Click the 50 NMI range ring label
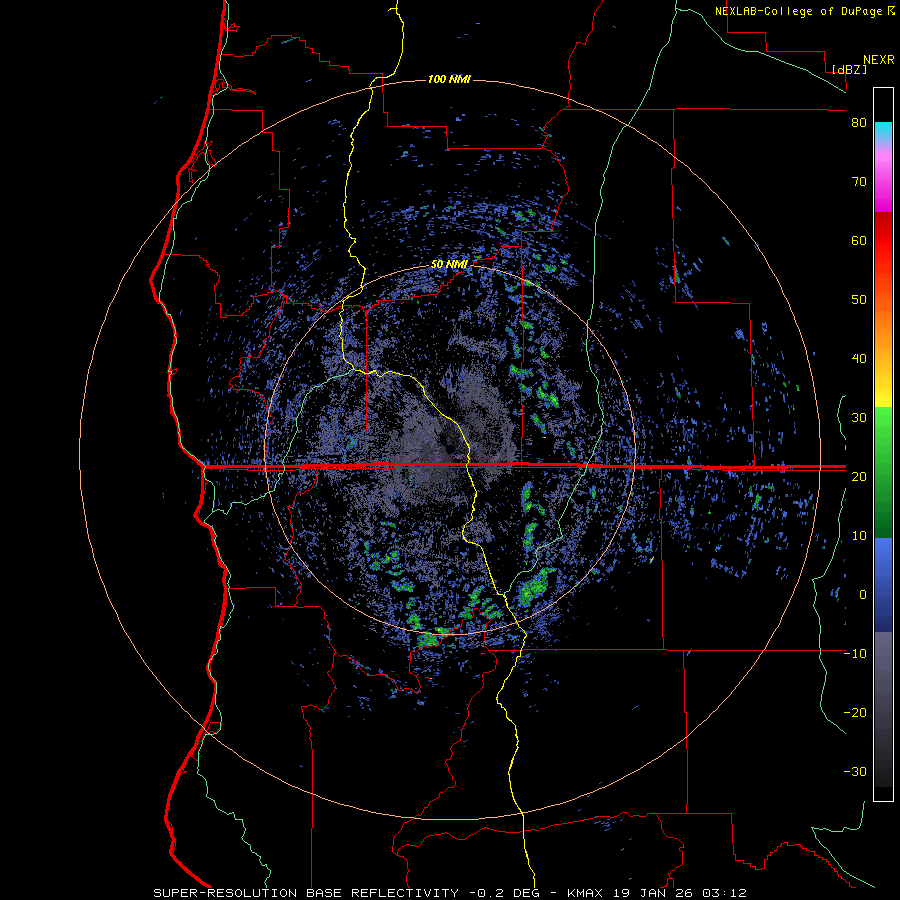The image size is (900, 900). click(x=449, y=265)
